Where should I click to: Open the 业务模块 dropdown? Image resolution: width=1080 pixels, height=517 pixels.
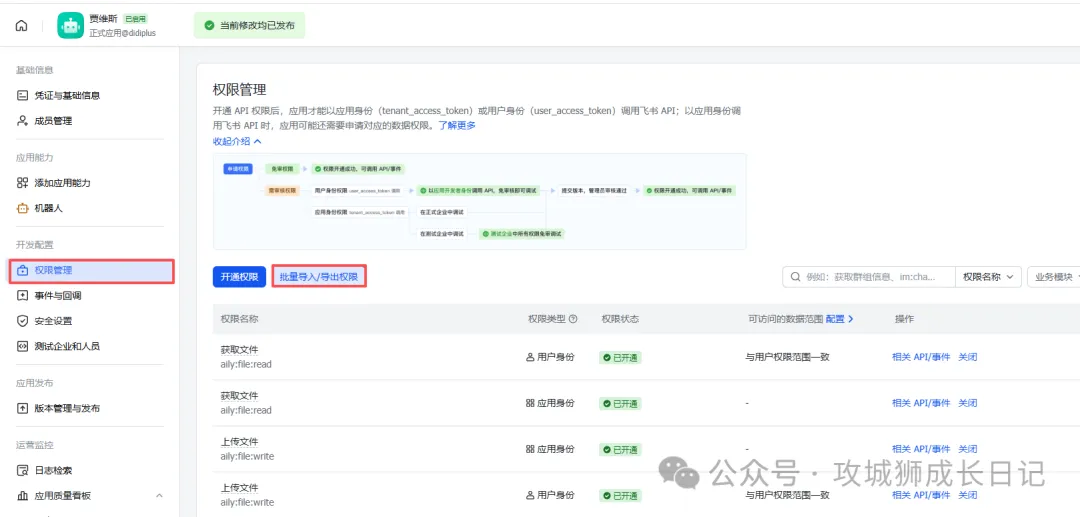coord(1054,277)
